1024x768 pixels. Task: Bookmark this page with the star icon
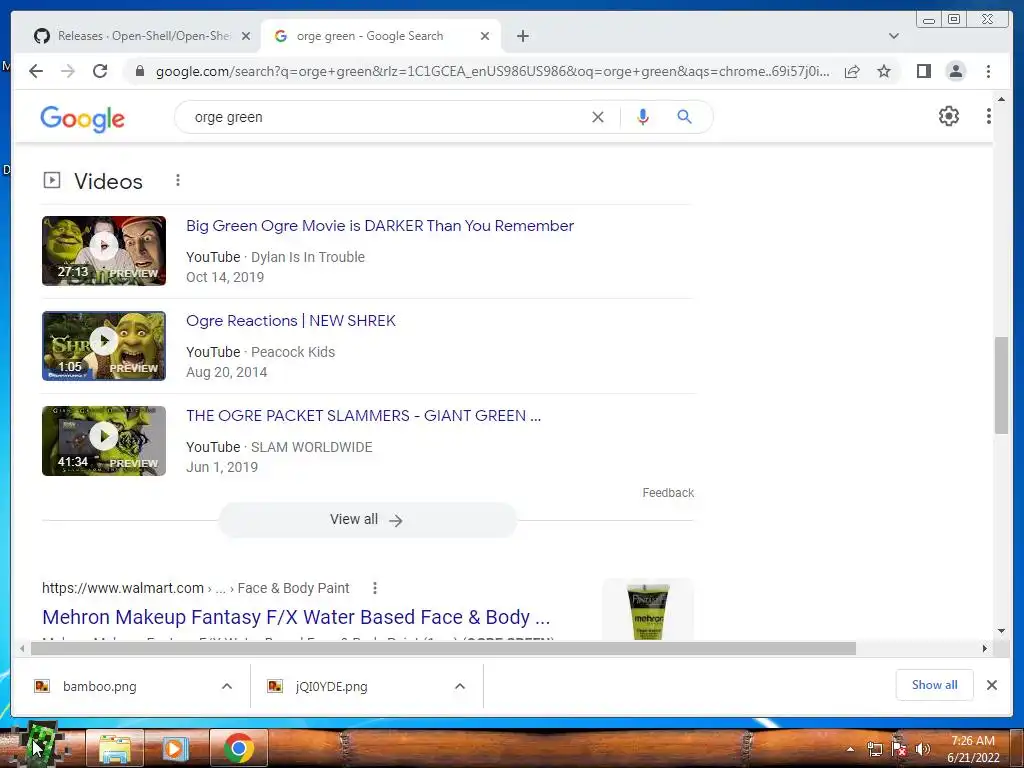coord(884,71)
